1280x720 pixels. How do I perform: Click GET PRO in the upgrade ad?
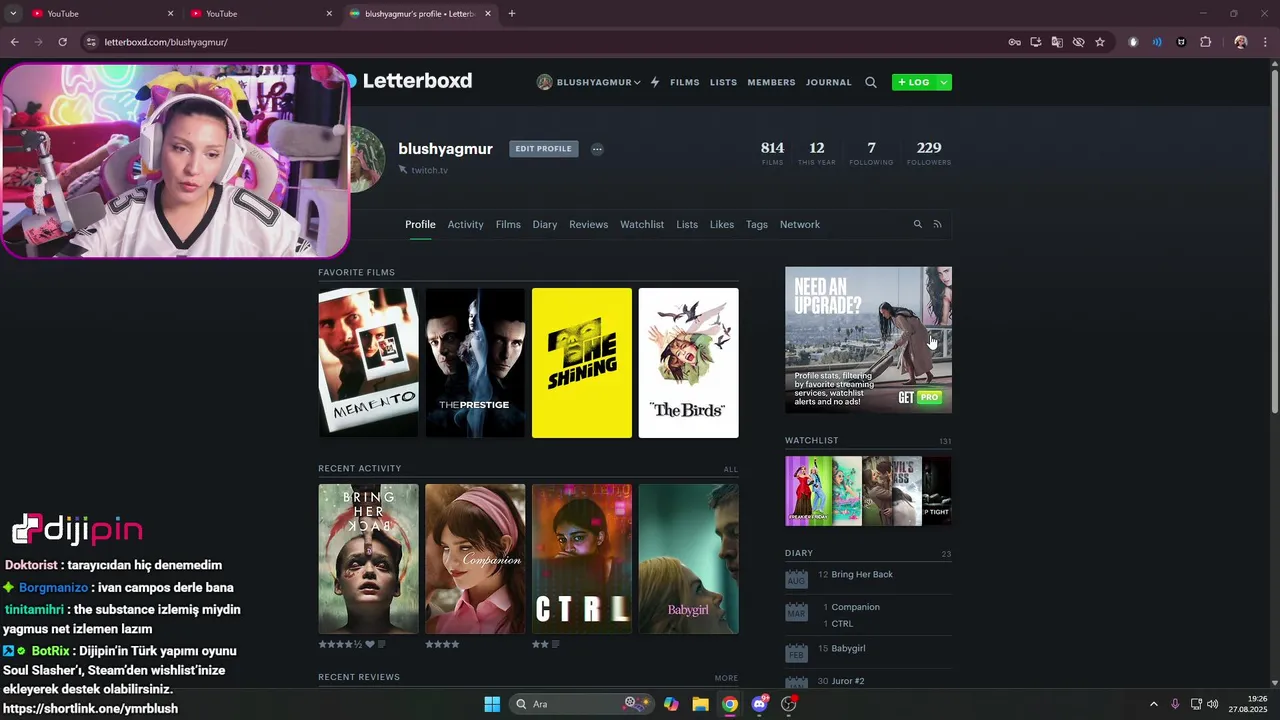(x=920, y=397)
